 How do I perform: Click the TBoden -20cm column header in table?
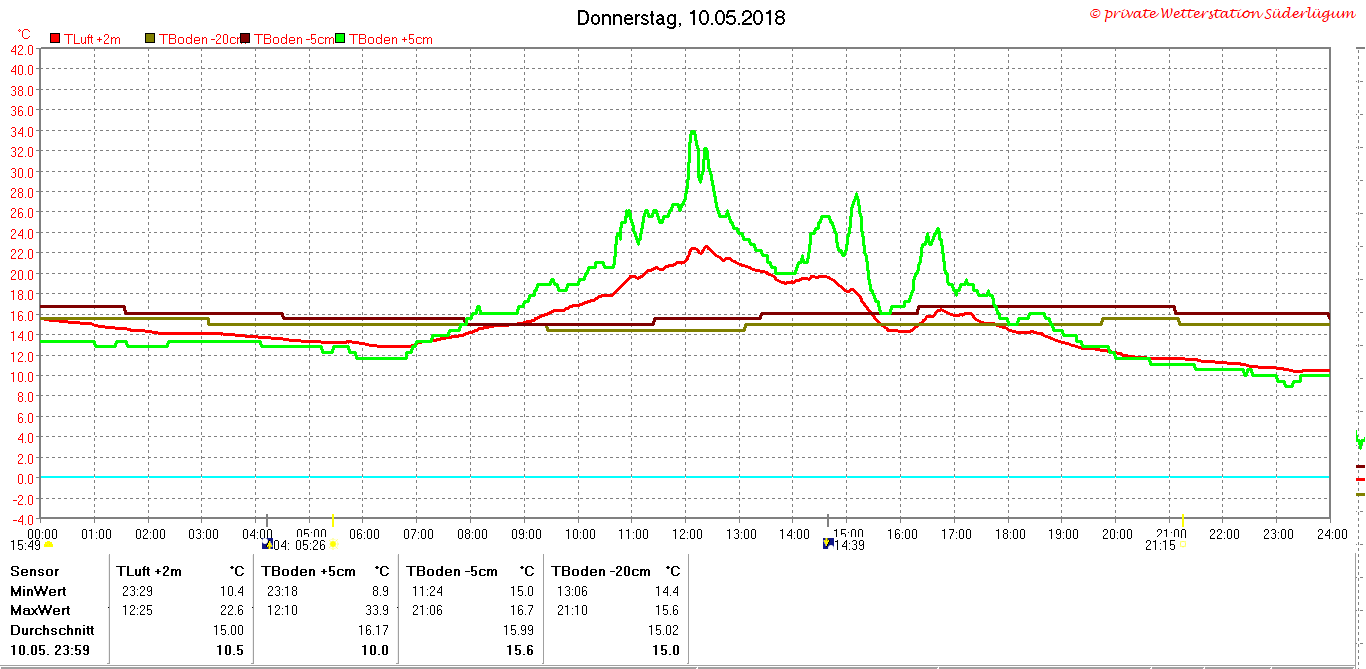(x=601, y=571)
